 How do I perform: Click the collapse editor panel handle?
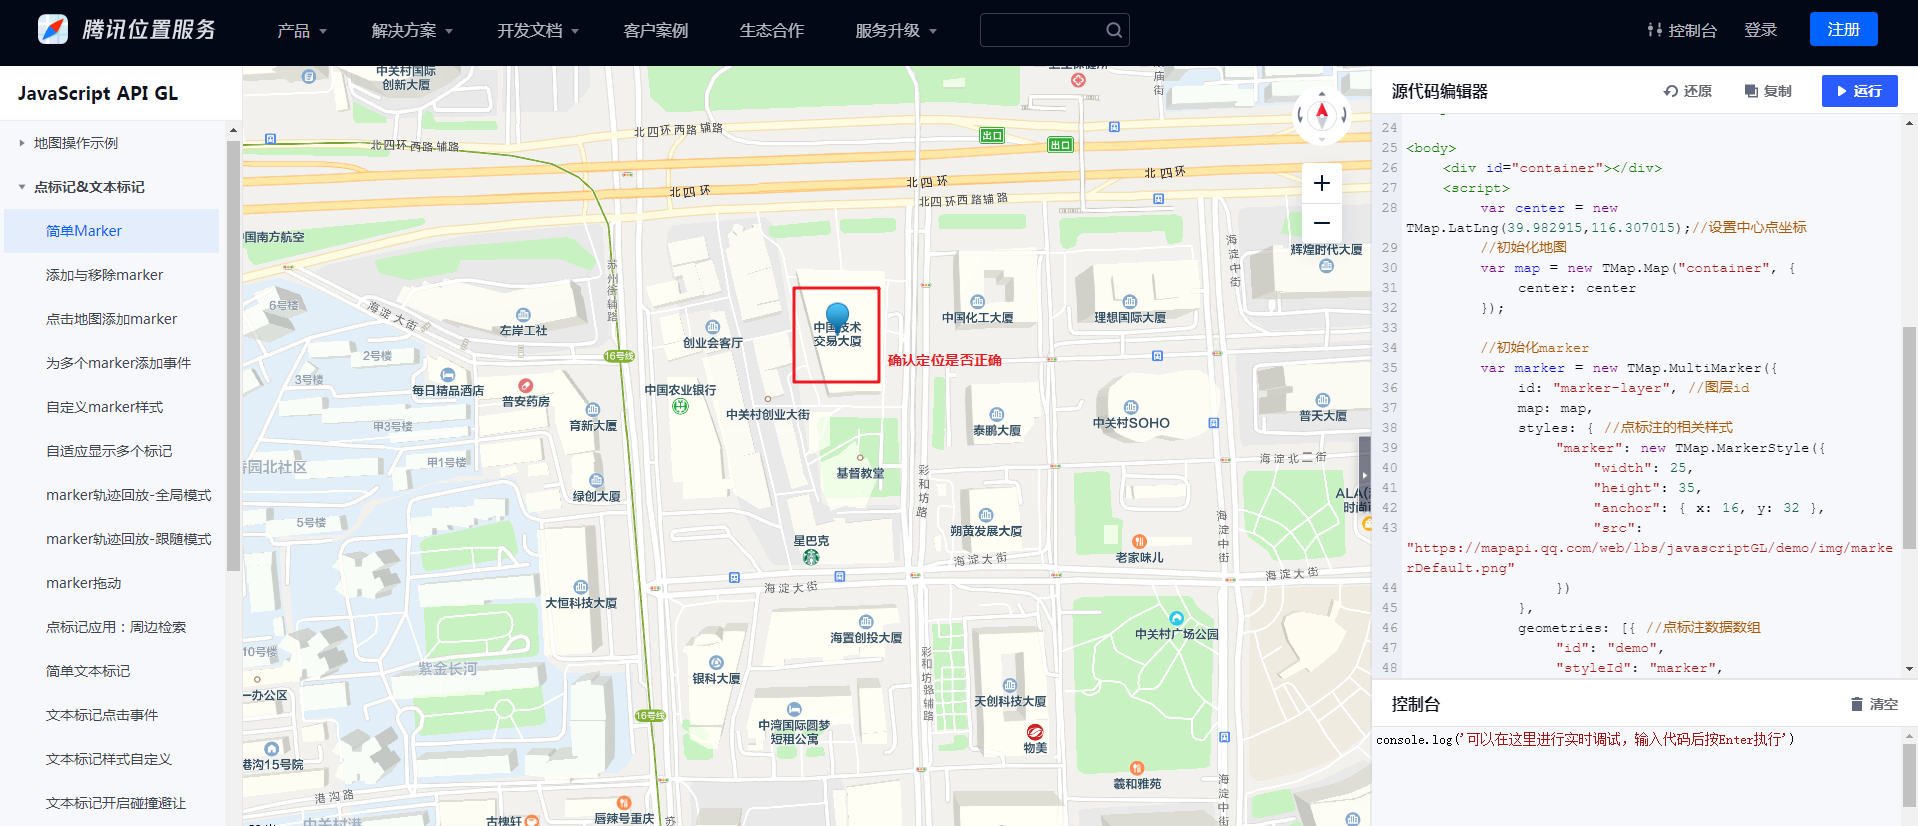pyautogui.click(x=1364, y=474)
